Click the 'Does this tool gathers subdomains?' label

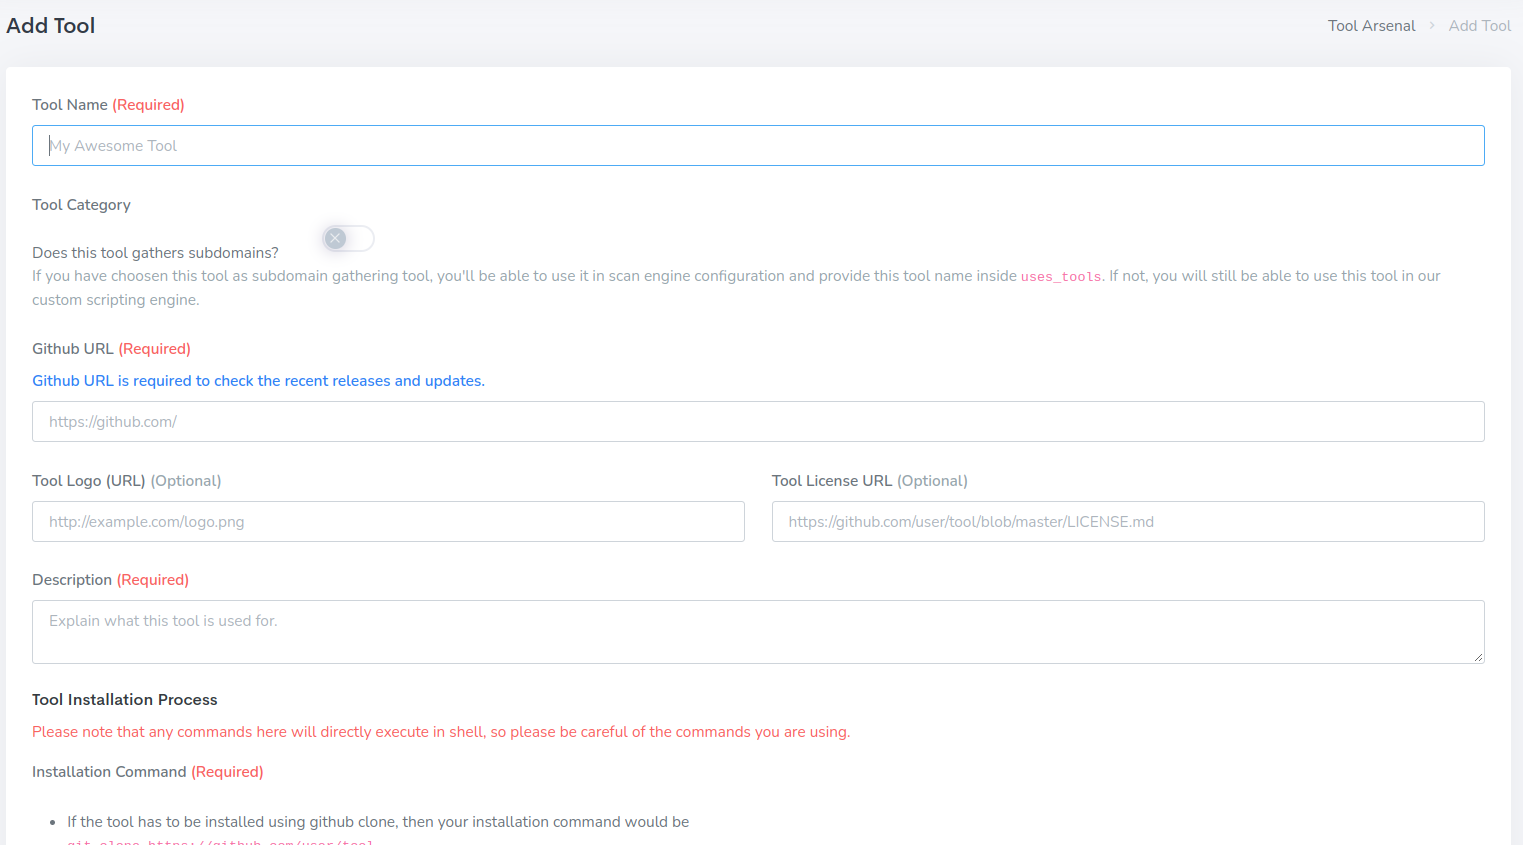coord(155,253)
